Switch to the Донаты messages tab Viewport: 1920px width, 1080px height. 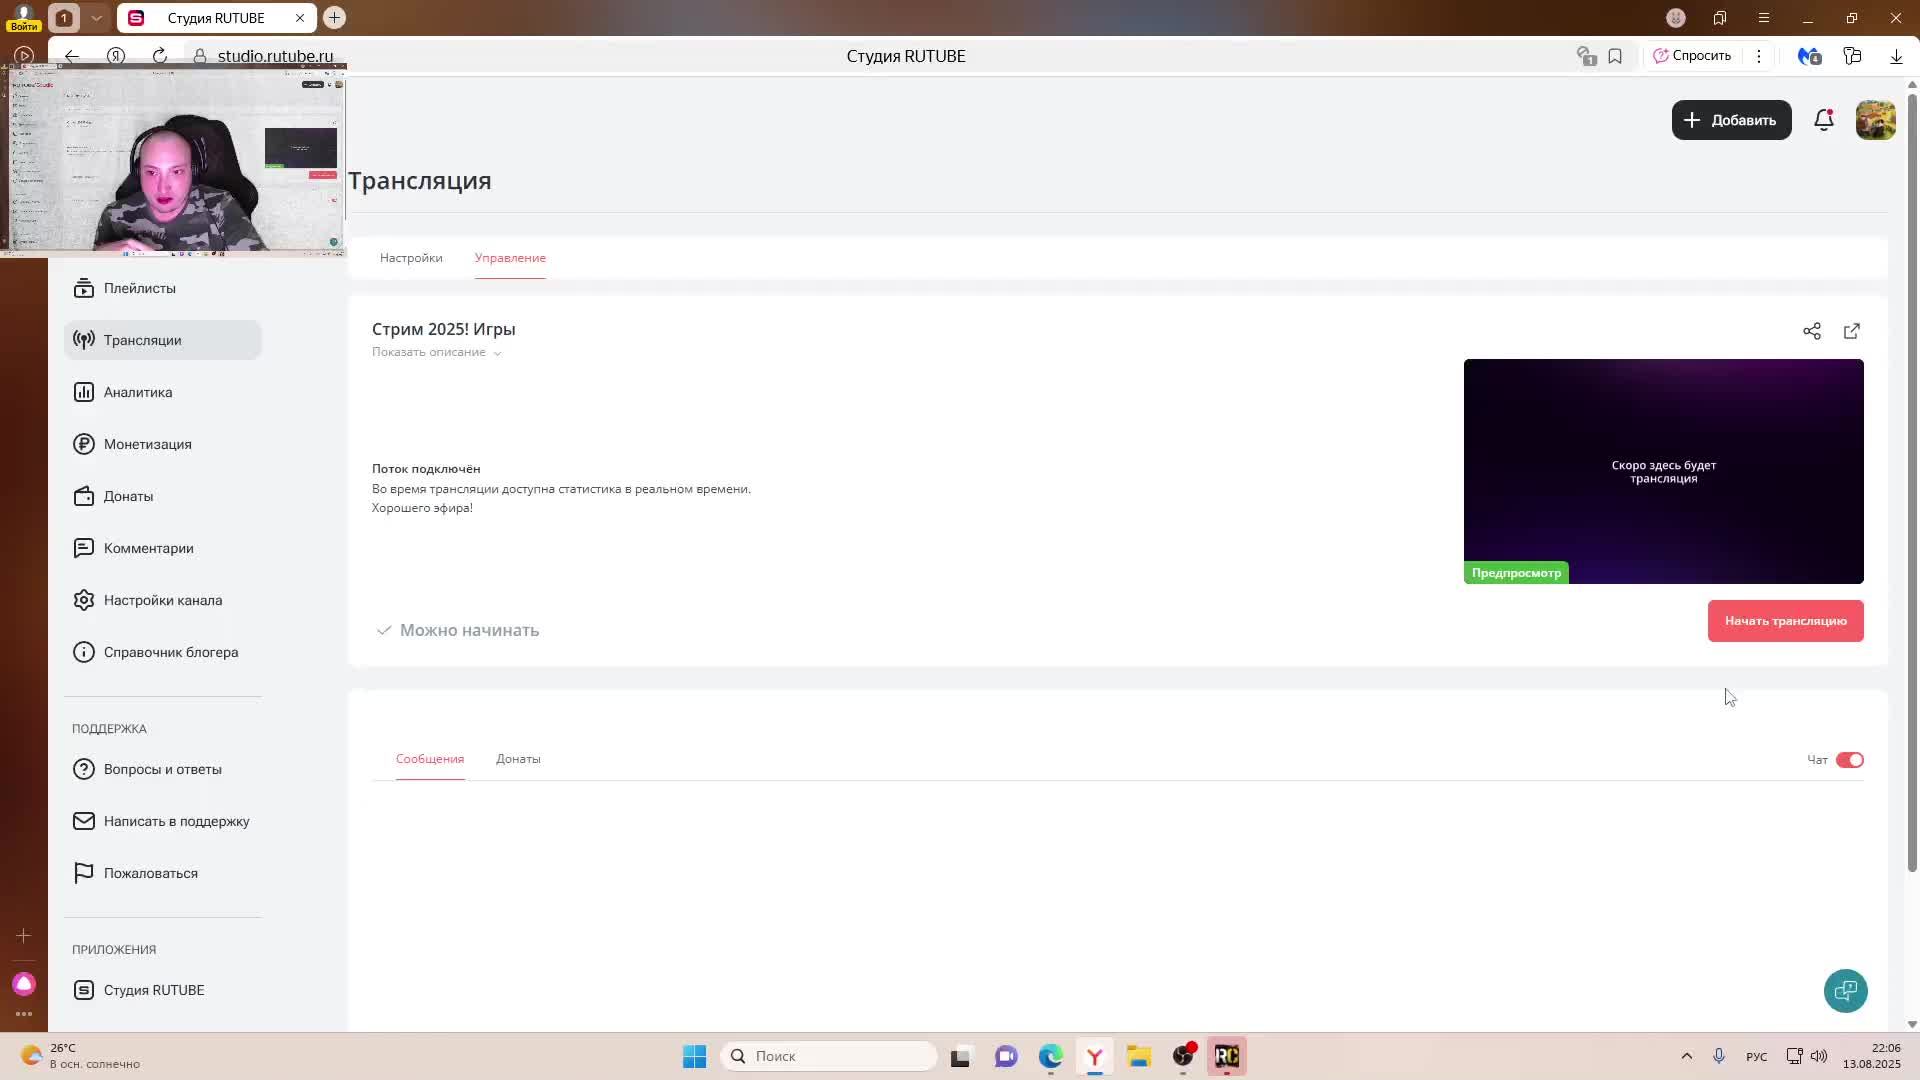[x=518, y=759]
